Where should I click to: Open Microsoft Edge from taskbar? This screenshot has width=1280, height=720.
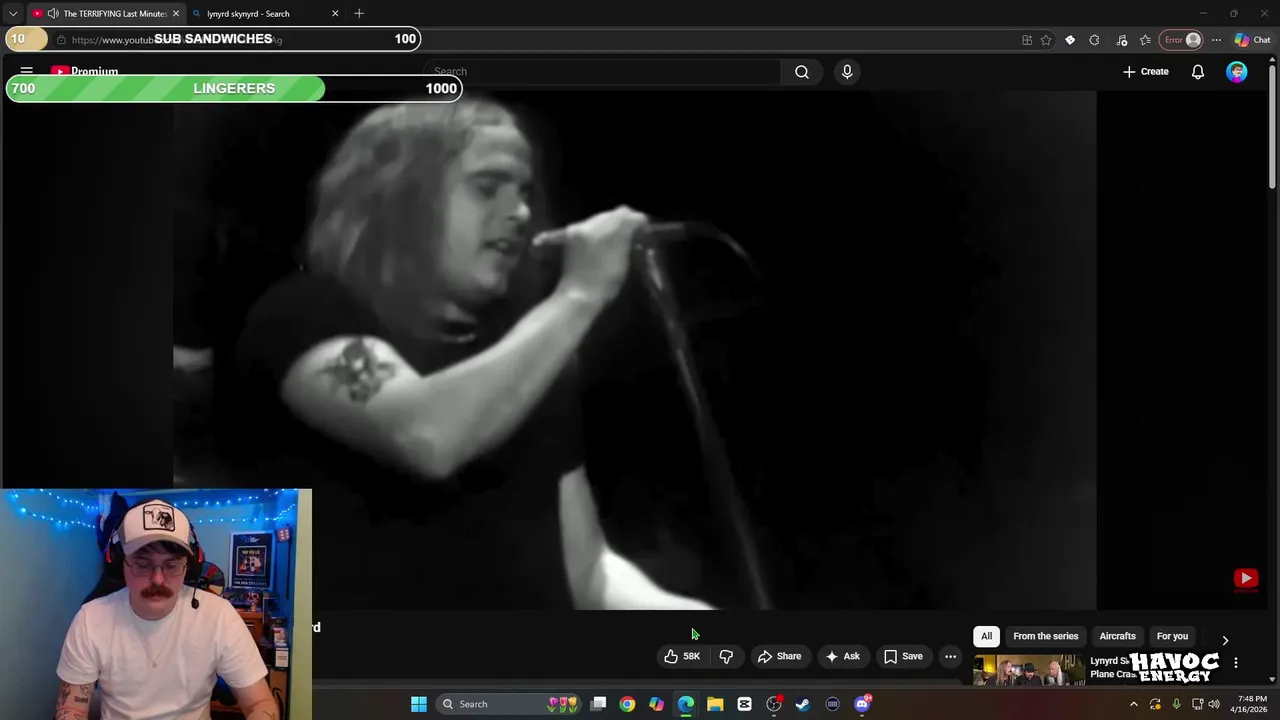pos(686,704)
